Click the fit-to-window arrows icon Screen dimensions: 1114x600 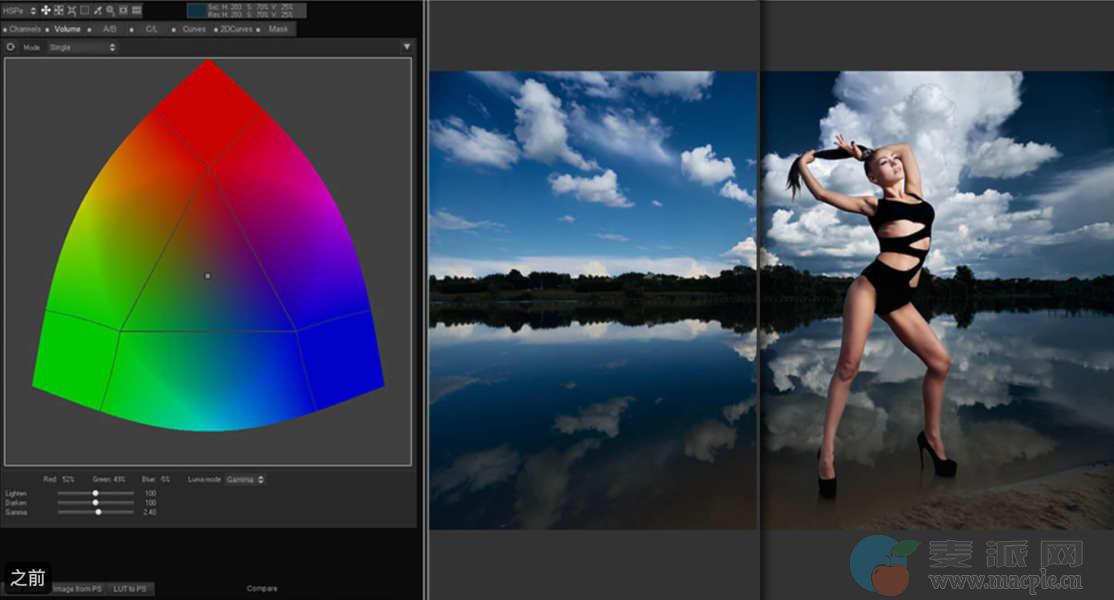(72, 10)
